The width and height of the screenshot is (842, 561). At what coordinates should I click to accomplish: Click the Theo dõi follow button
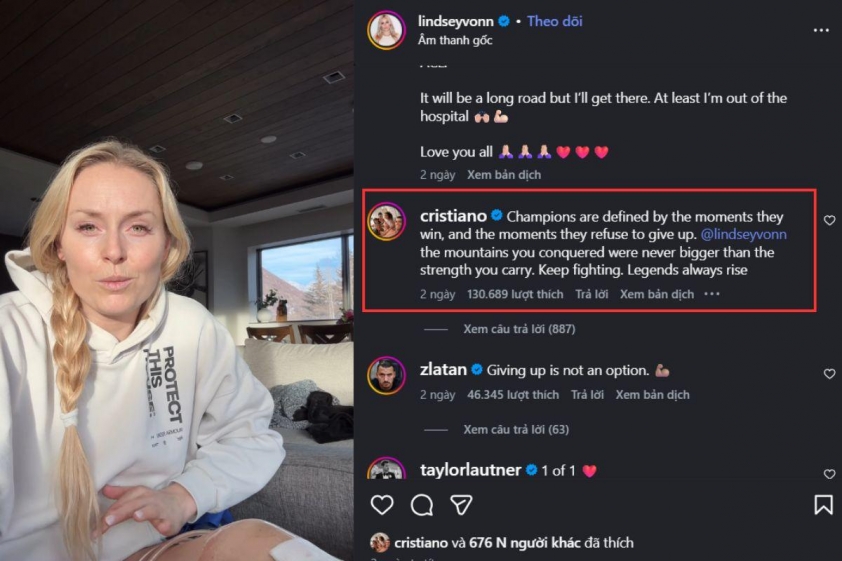(555, 21)
